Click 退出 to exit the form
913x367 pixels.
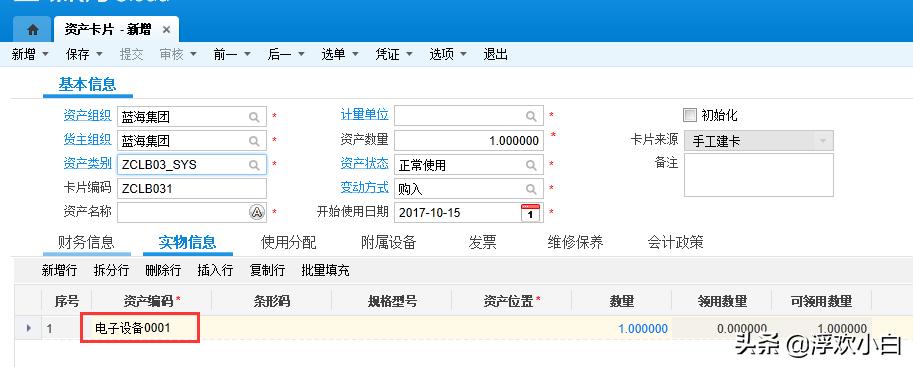point(496,54)
